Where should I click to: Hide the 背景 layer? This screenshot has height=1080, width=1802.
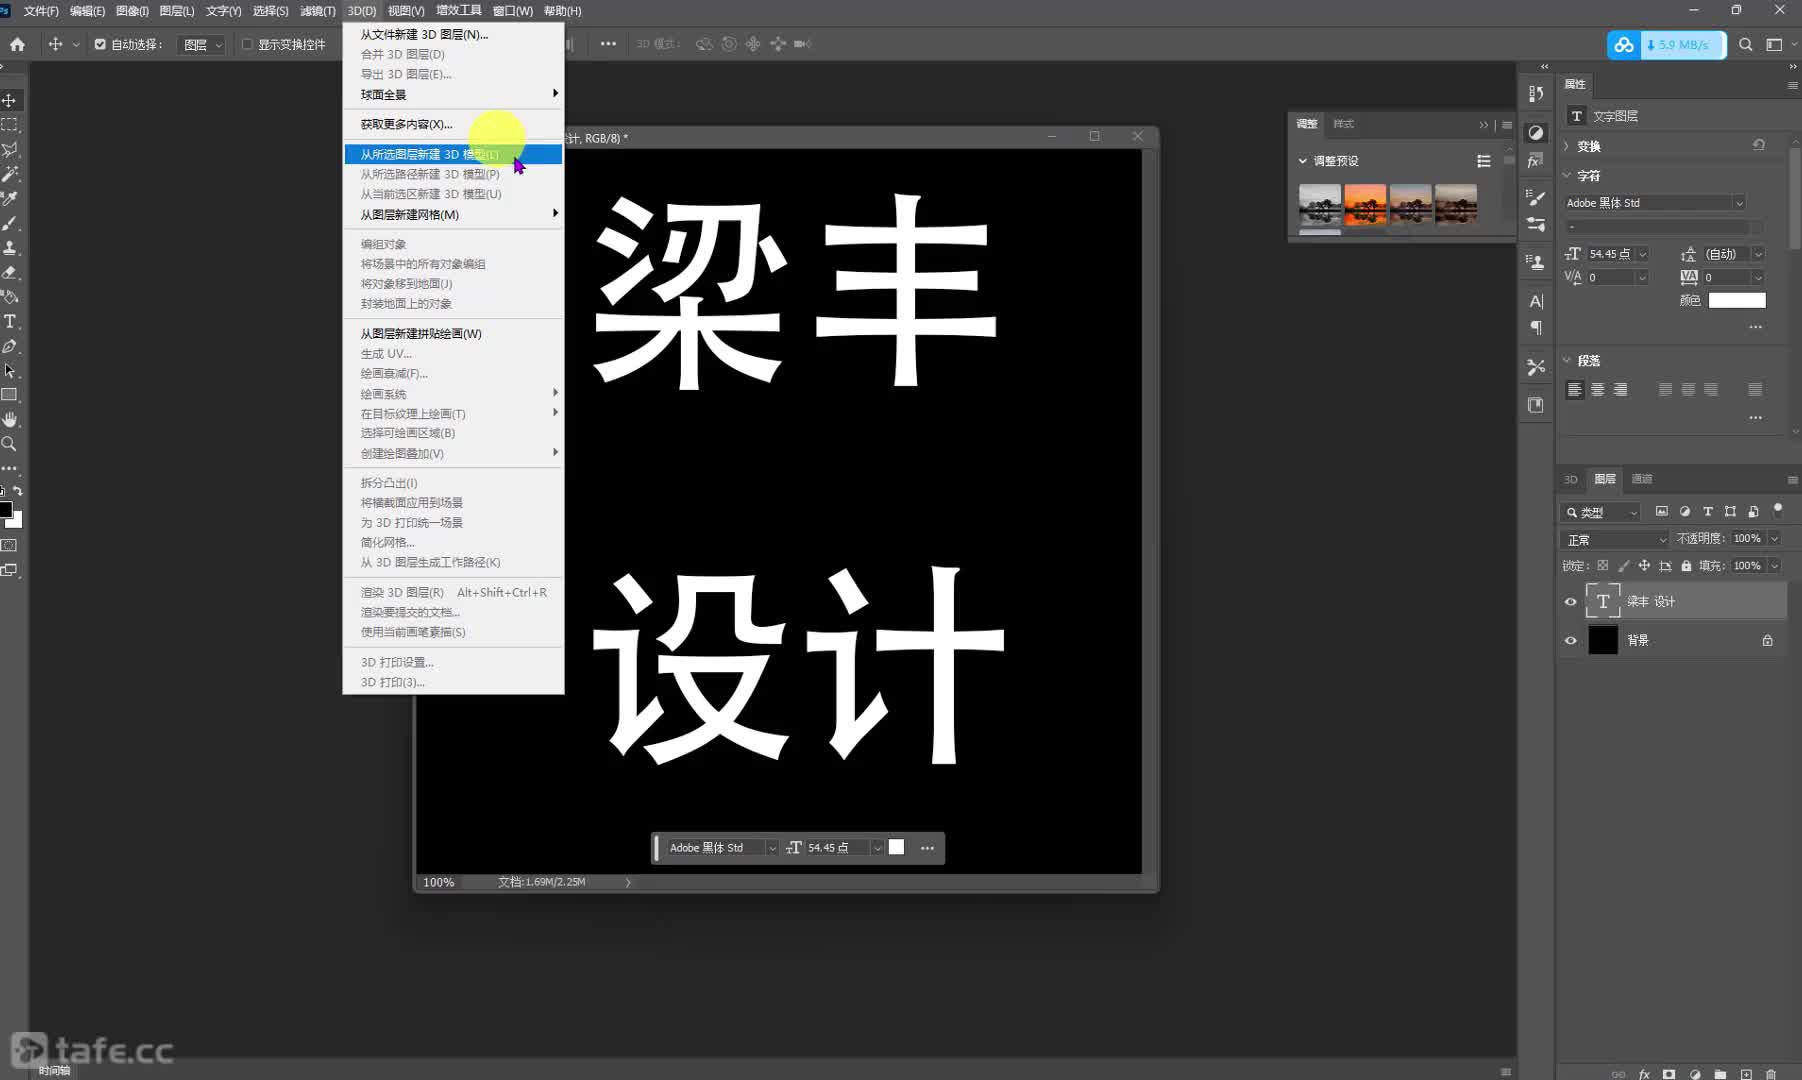pos(1570,640)
